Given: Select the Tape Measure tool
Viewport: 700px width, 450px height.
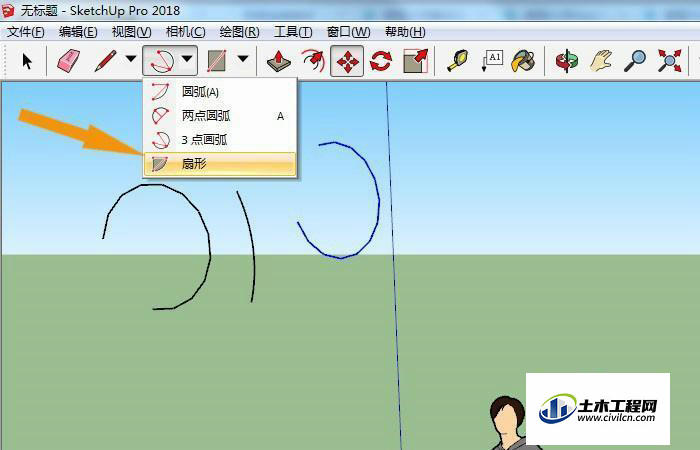Looking at the screenshot, I should (458, 61).
